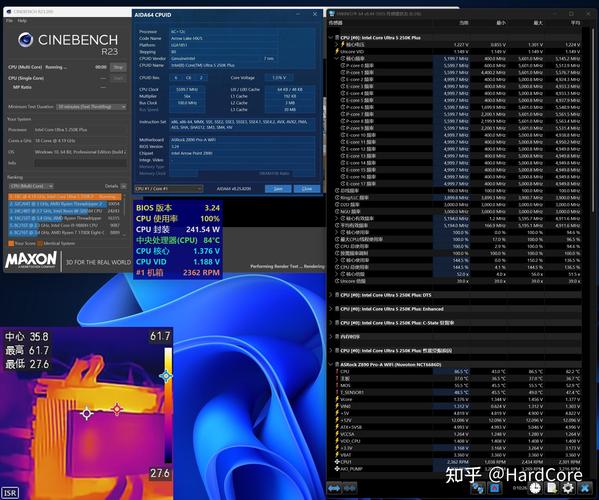Open the Help menu in Cinebench
This screenshot has height=500, width=599.
(x=22, y=21)
